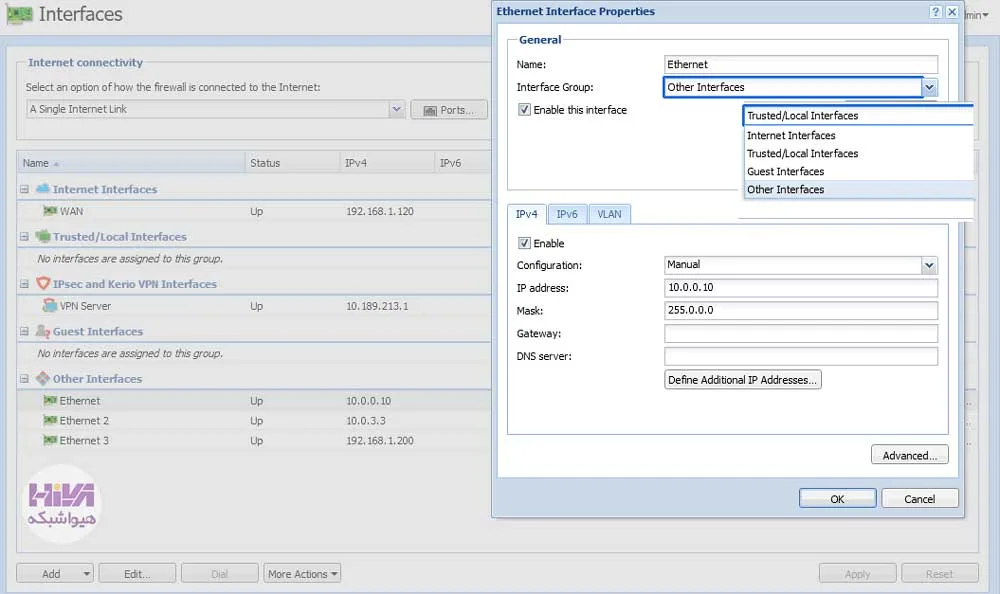
Task: Switch to the VLAN tab
Action: [x=609, y=214]
